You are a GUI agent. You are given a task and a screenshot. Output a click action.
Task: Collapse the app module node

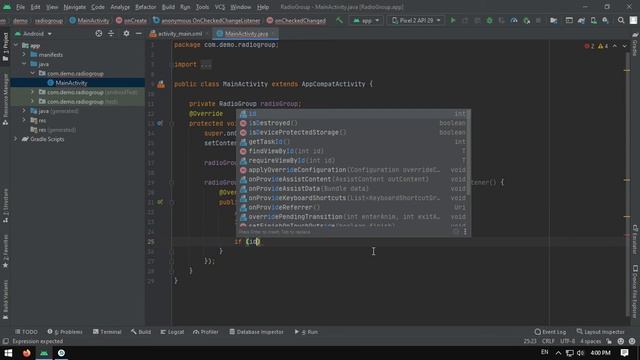(16, 45)
